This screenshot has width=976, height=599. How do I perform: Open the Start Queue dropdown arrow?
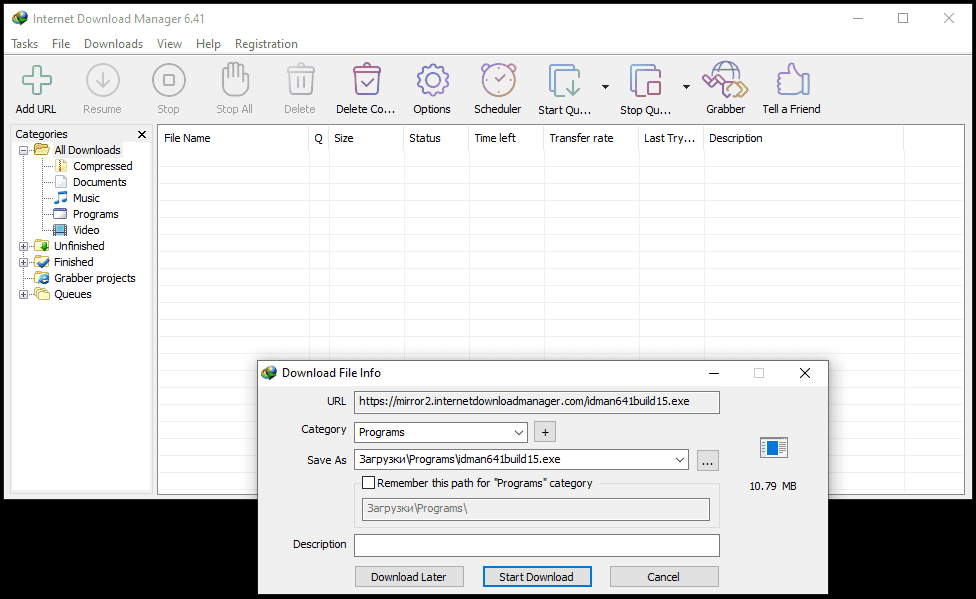pyautogui.click(x=605, y=87)
